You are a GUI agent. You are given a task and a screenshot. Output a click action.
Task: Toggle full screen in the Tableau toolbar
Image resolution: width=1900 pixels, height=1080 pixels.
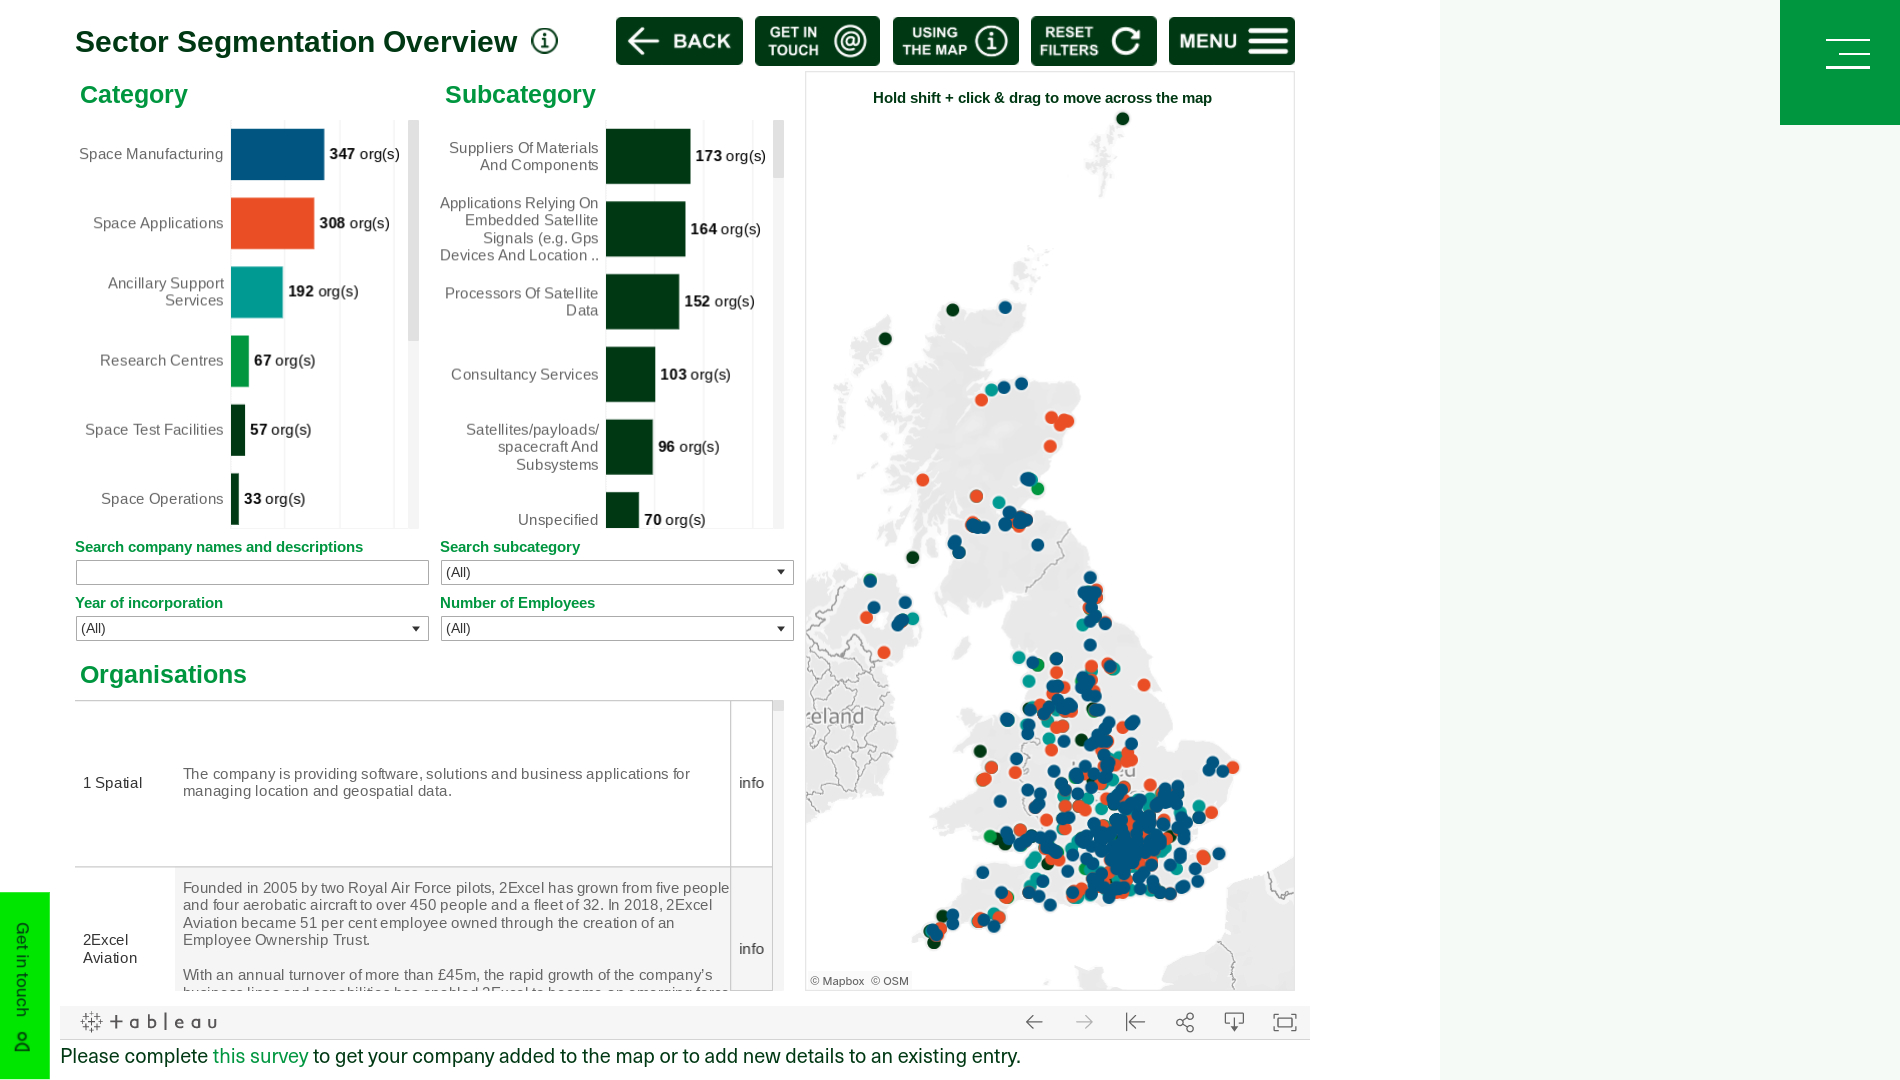pyautogui.click(x=1284, y=1022)
